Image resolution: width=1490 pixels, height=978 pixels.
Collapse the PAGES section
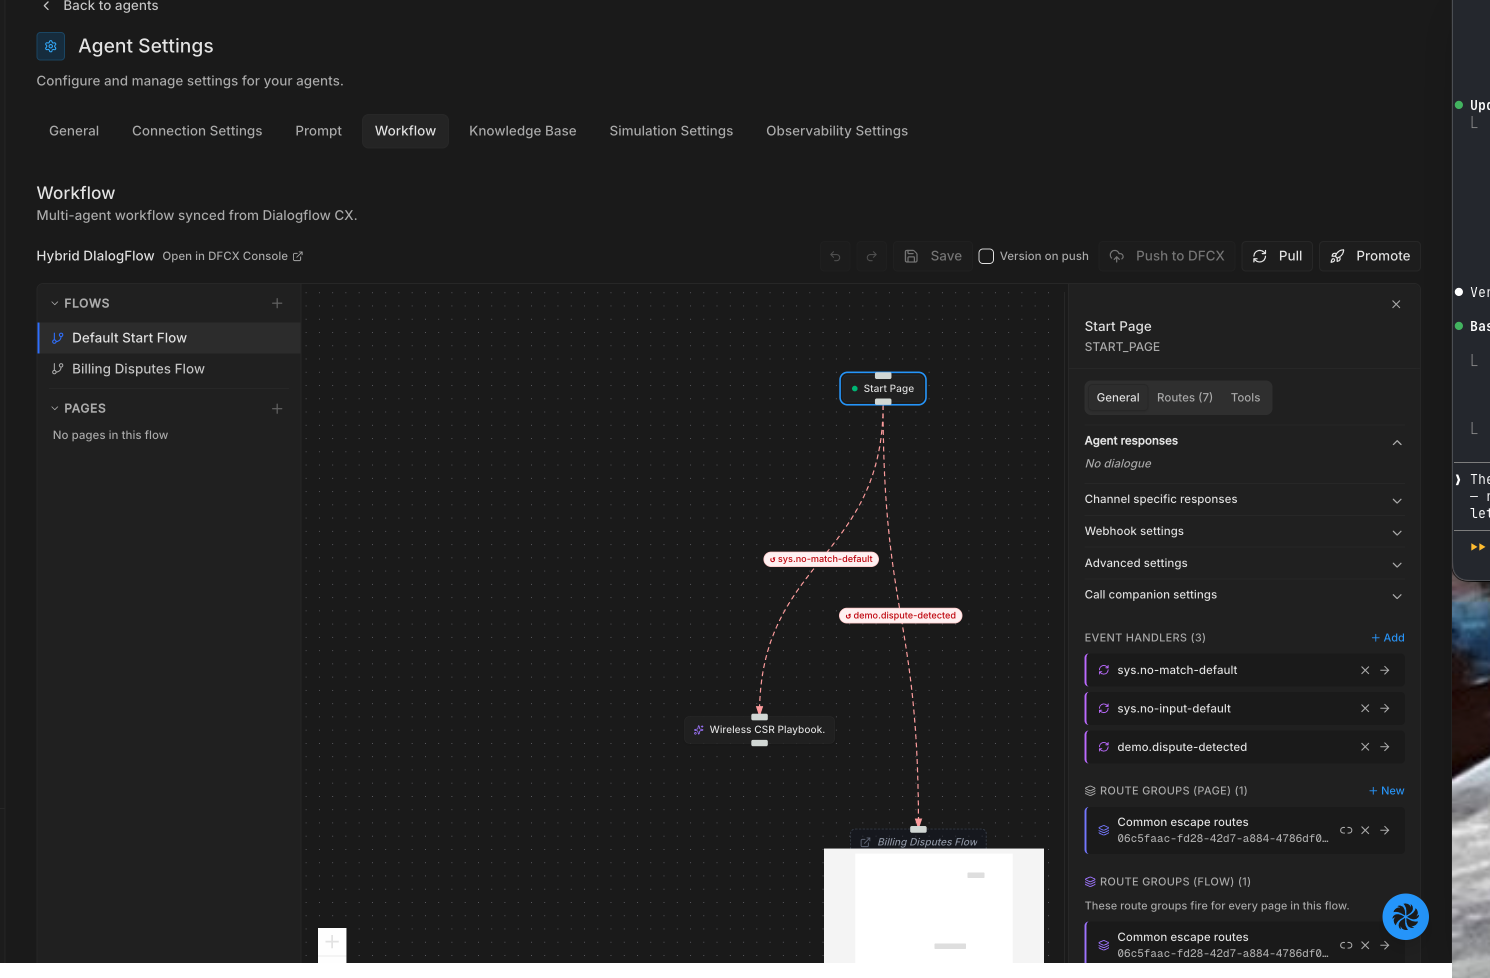pyautogui.click(x=55, y=408)
